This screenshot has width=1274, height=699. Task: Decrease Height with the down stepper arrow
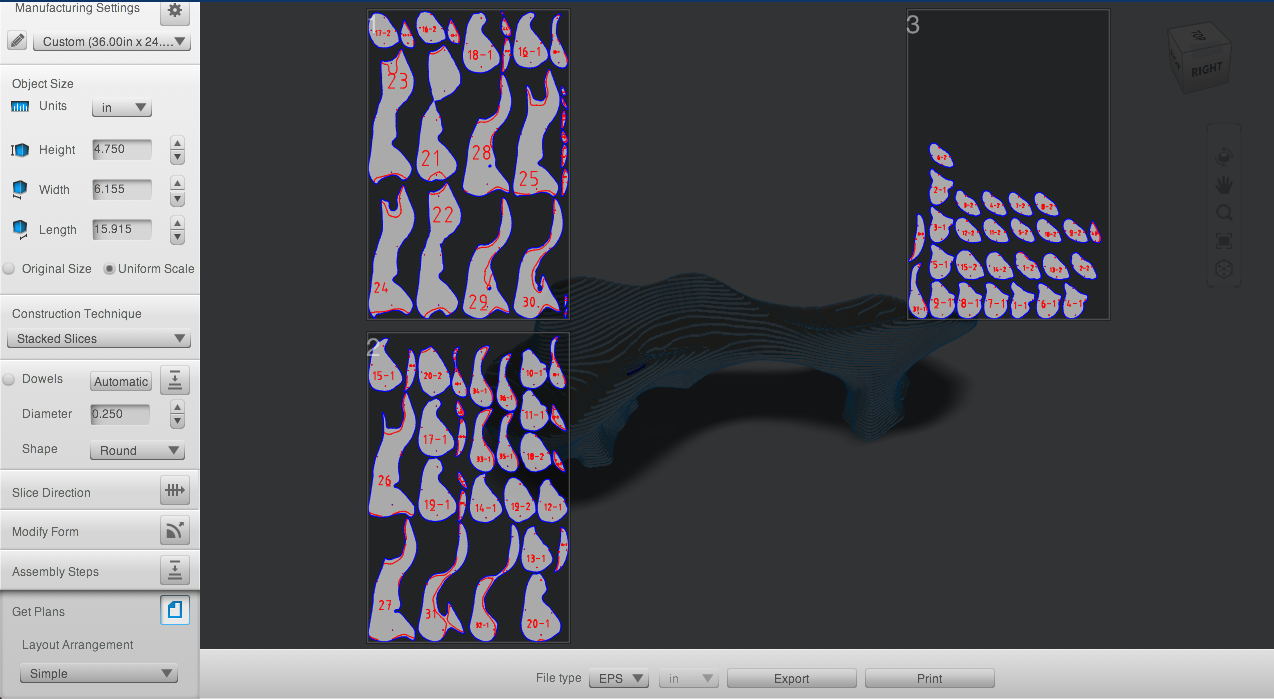(177, 157)
